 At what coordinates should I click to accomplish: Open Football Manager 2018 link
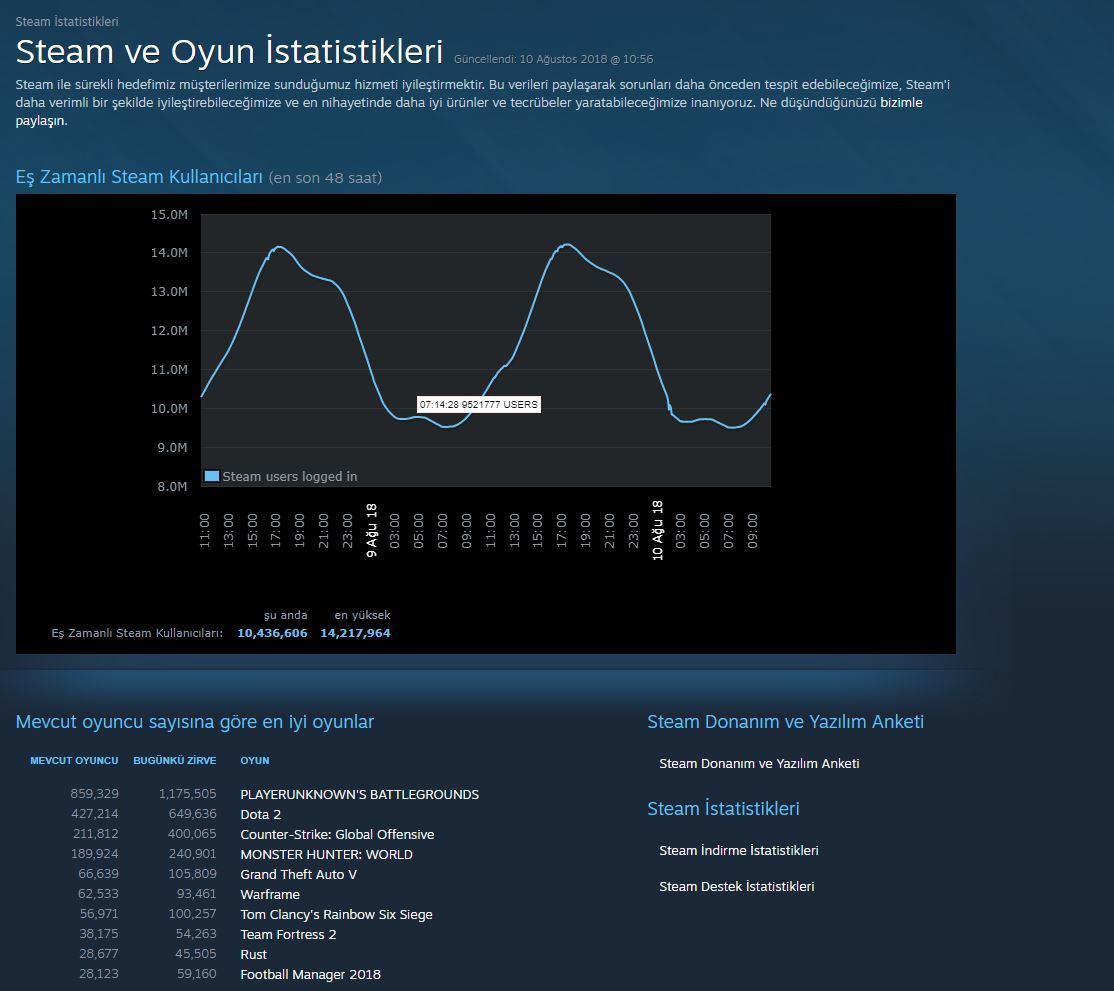310,975
